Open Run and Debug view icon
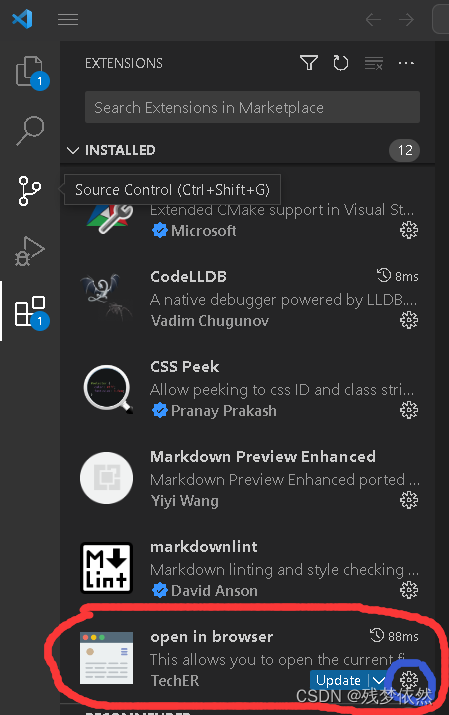The width and height of the screenshot is (449, 715). [x=30, y=251]
